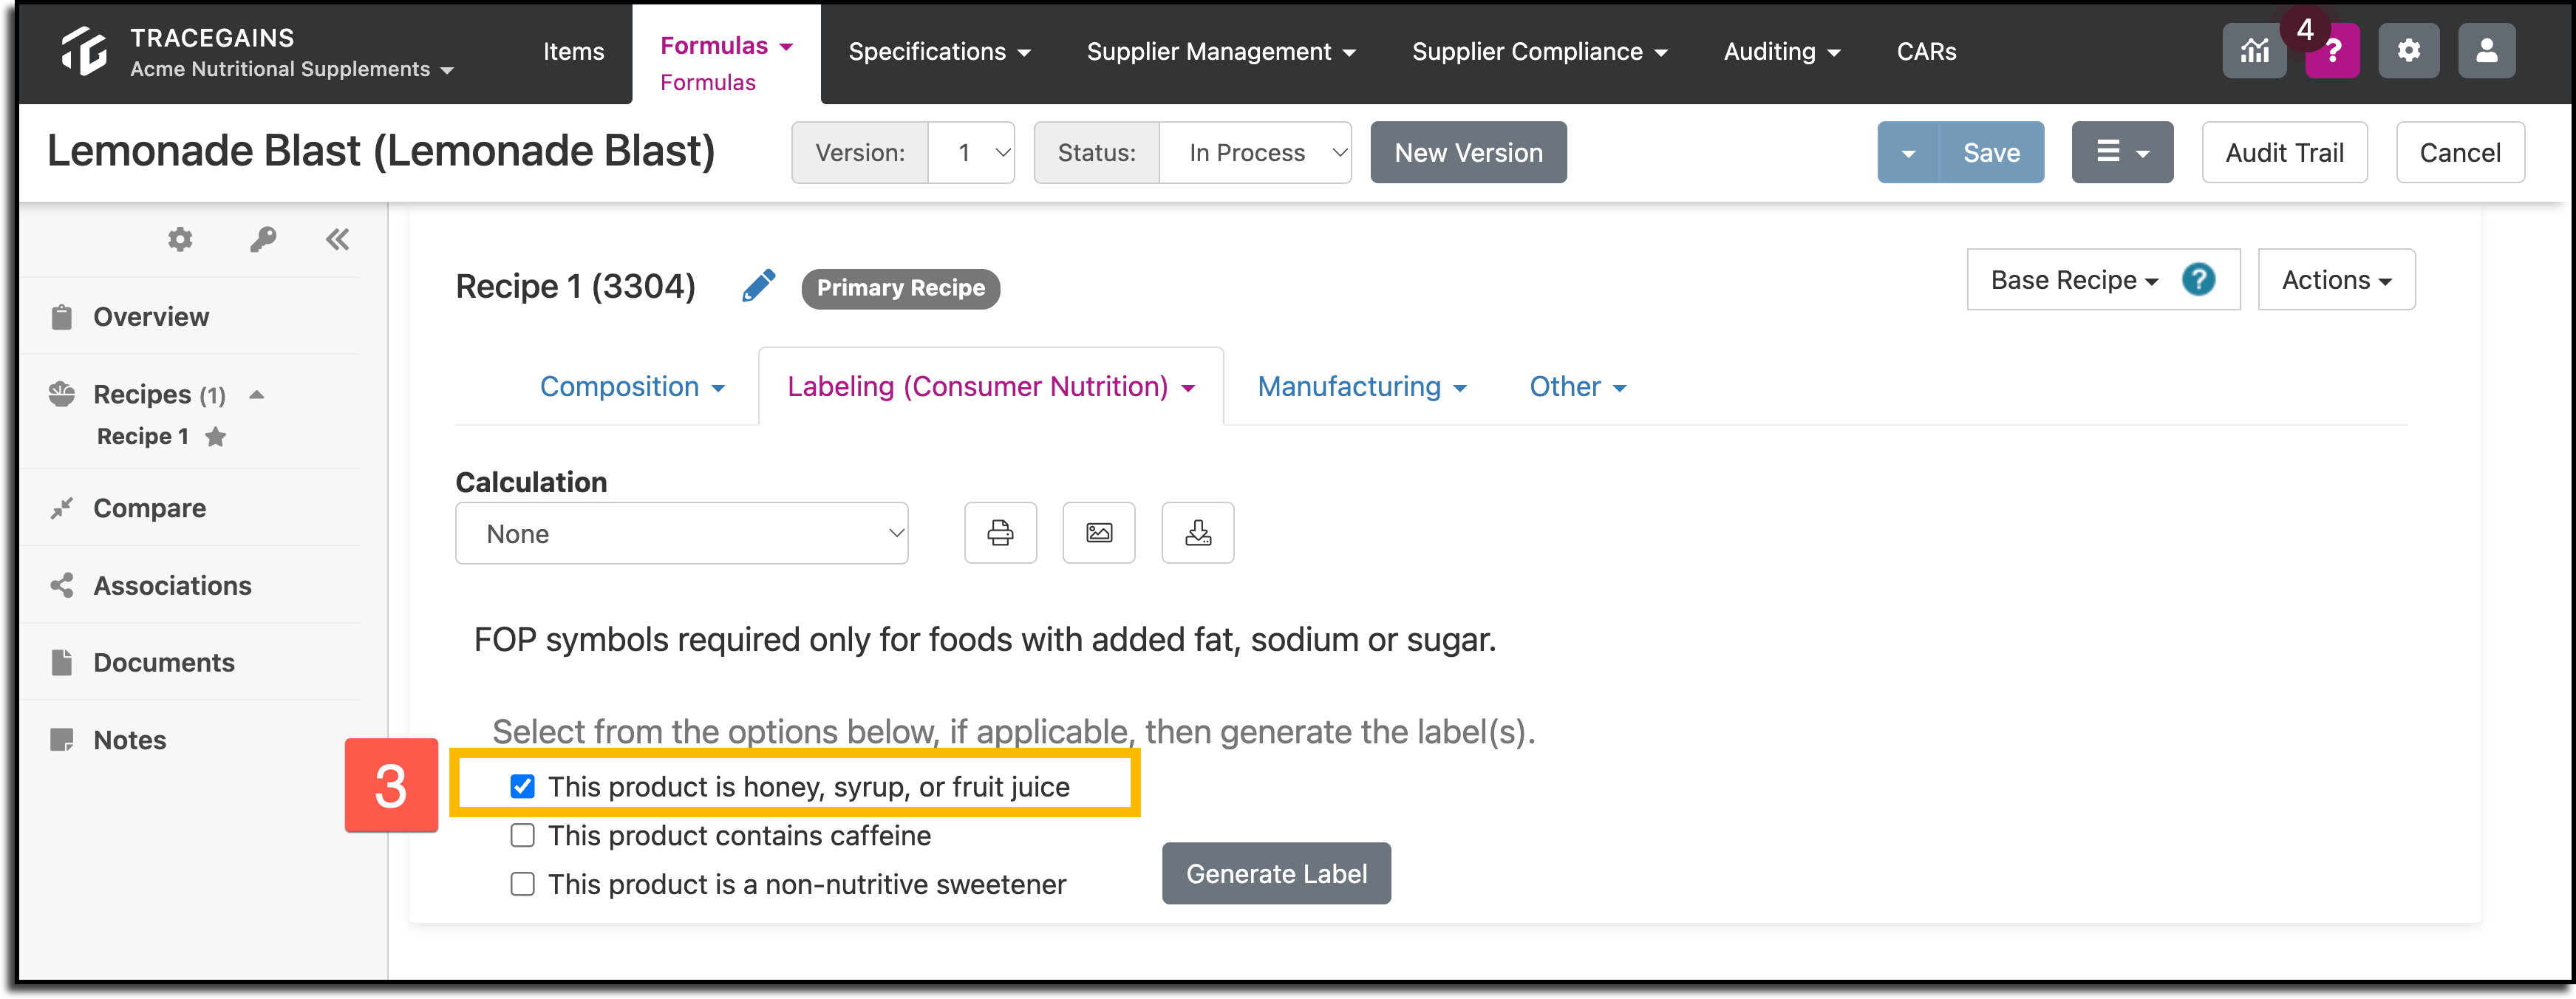Click the Generate Label button
Screen dimensions: 2576x999
coord(1276,873)
